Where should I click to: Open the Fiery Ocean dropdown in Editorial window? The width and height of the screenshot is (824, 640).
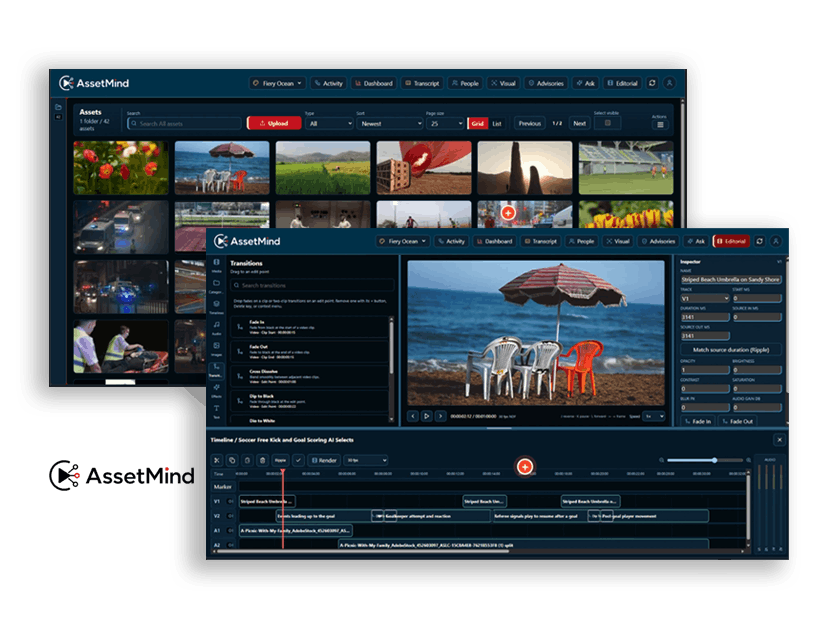[403, 241]
